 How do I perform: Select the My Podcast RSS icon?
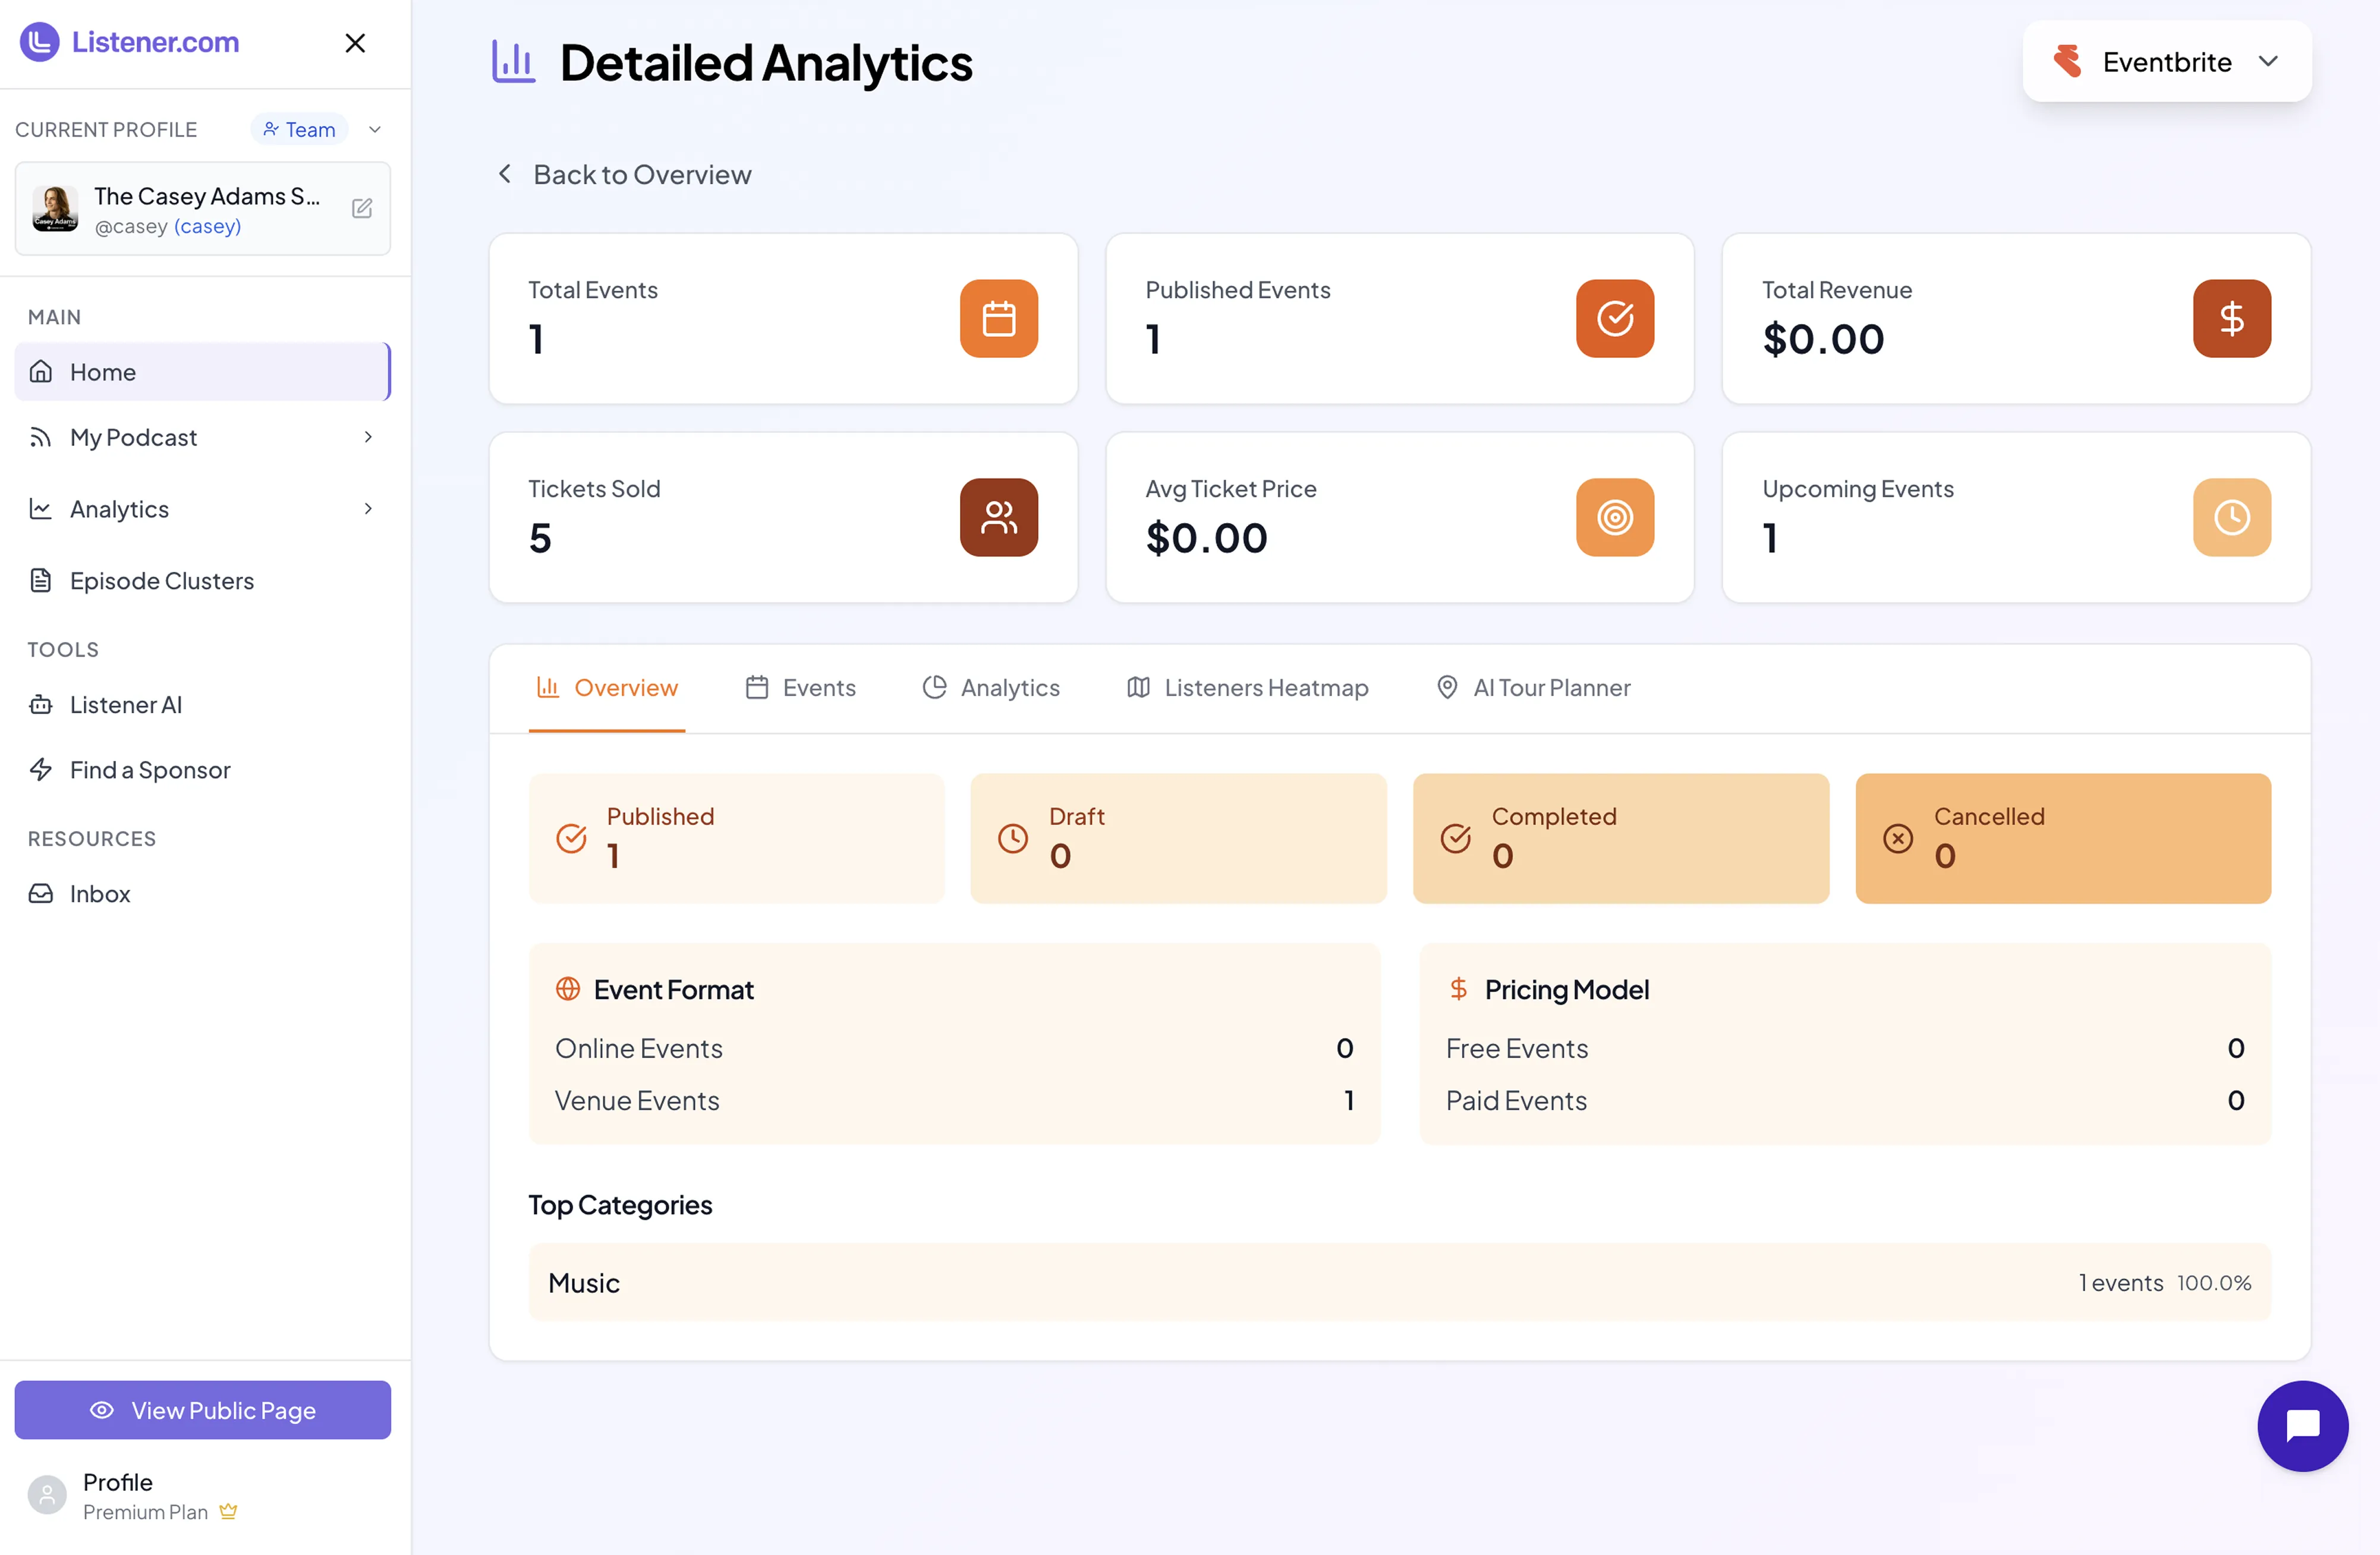click(40, 437)
